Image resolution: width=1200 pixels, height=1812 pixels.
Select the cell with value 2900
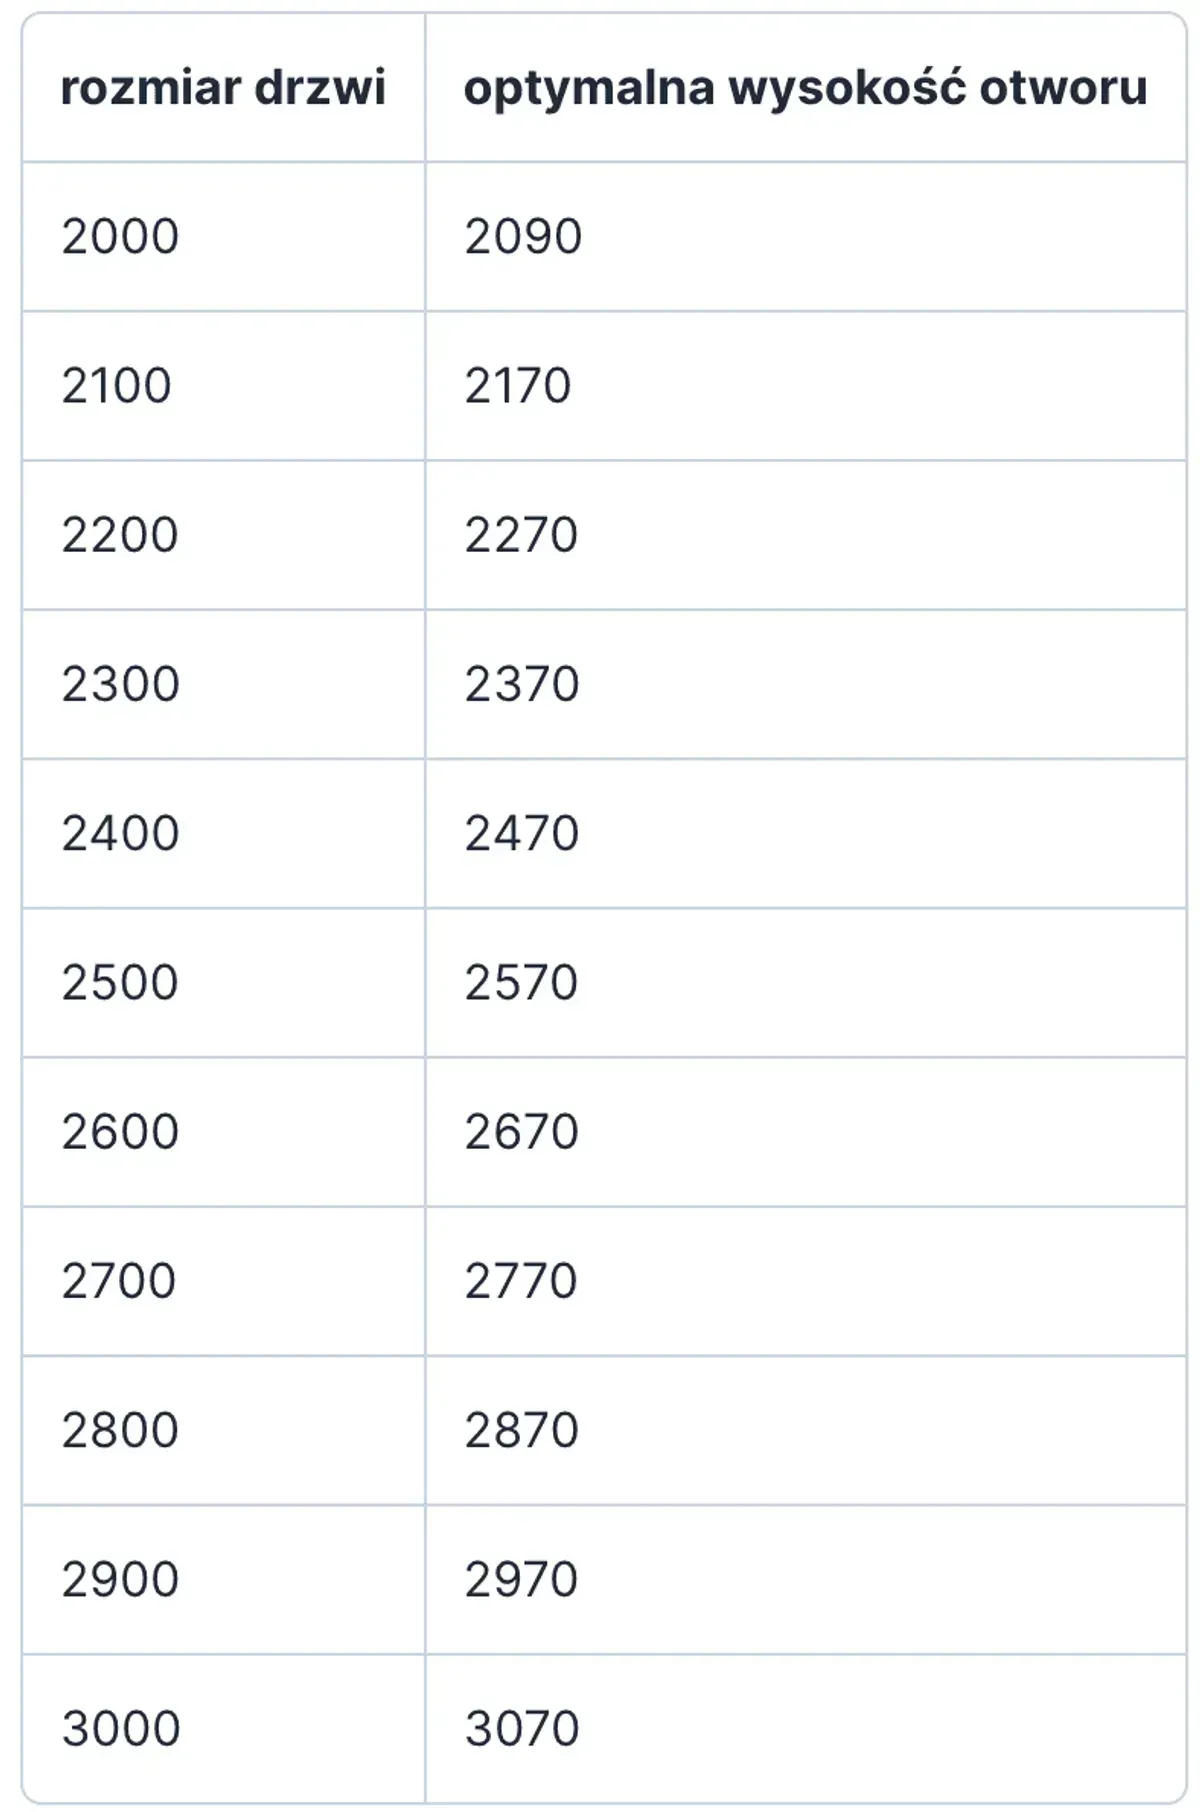click(121, 1579)
